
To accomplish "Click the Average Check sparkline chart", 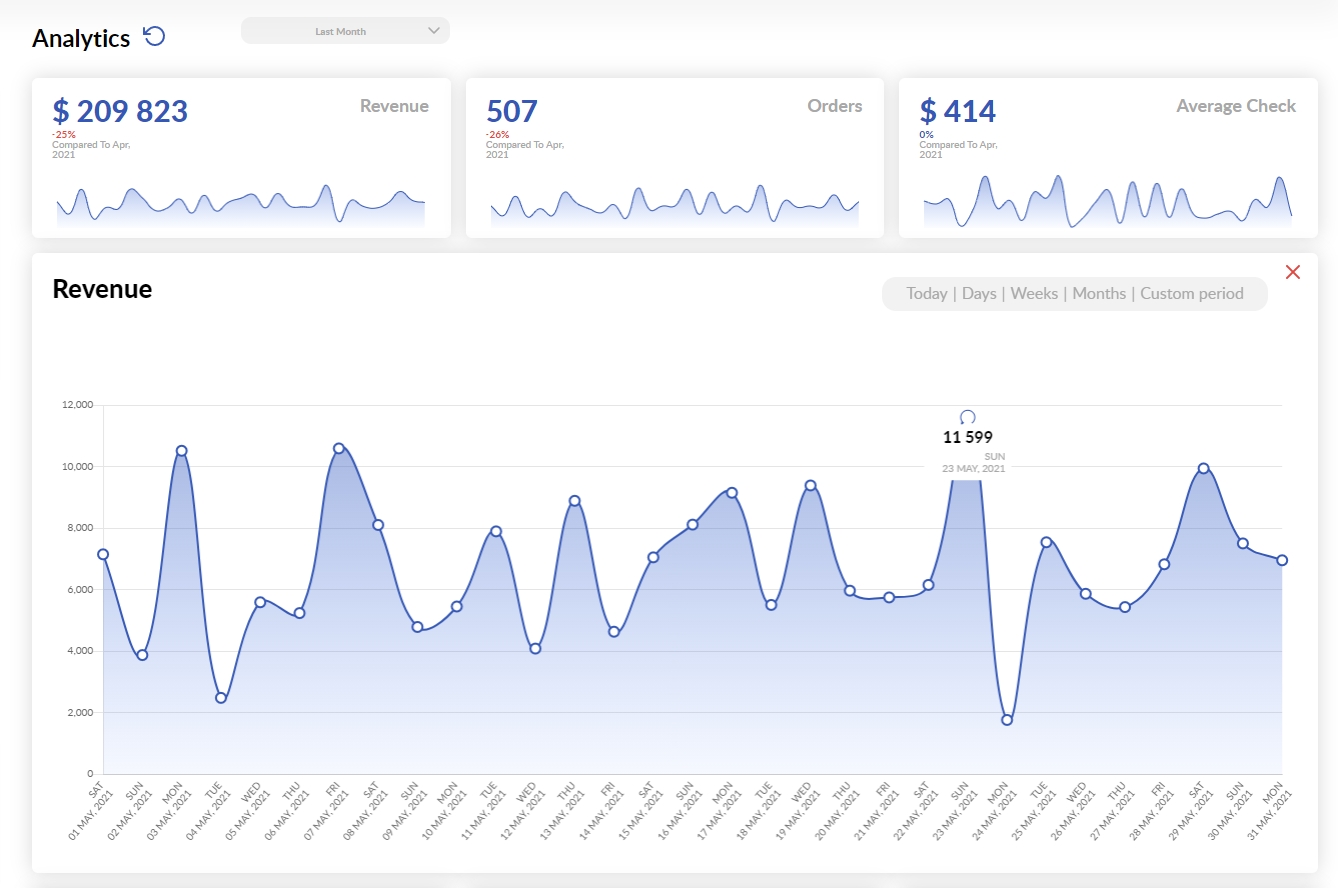I will click(1108, 201).
